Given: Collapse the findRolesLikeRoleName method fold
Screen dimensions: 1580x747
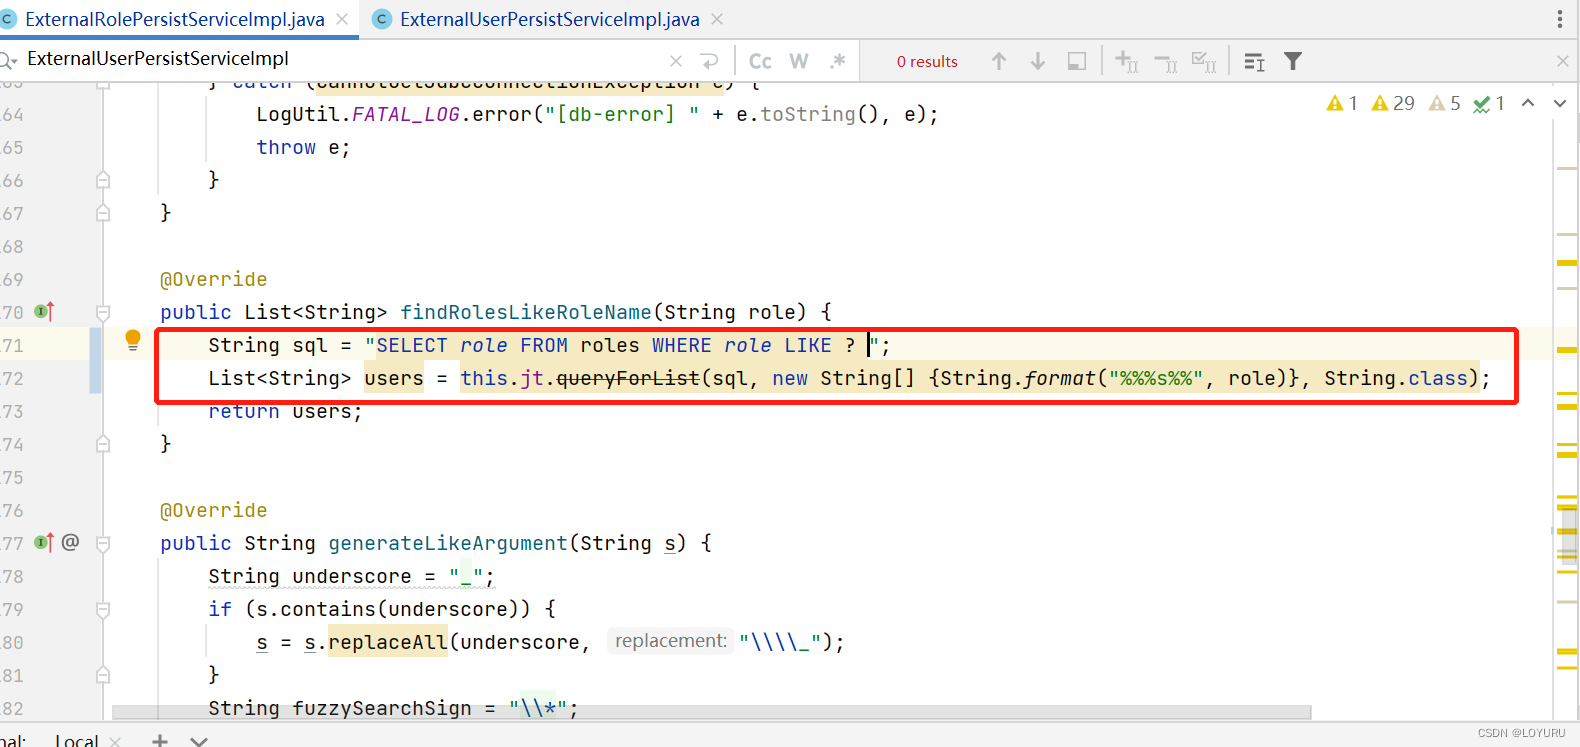Looking at the screenshot, I should (x=103, y=312).
